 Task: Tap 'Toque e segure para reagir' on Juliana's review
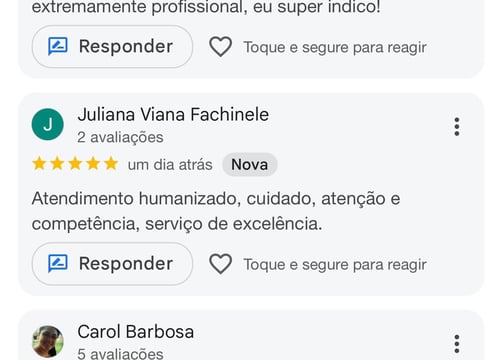point(335,265)
